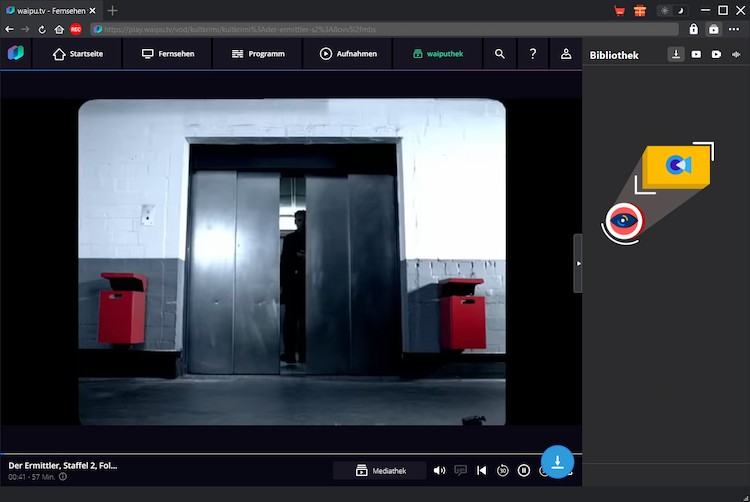Close the waipu.tv - Fernsehen tab
Screen dimensions: 750x502
click(92, 11)
